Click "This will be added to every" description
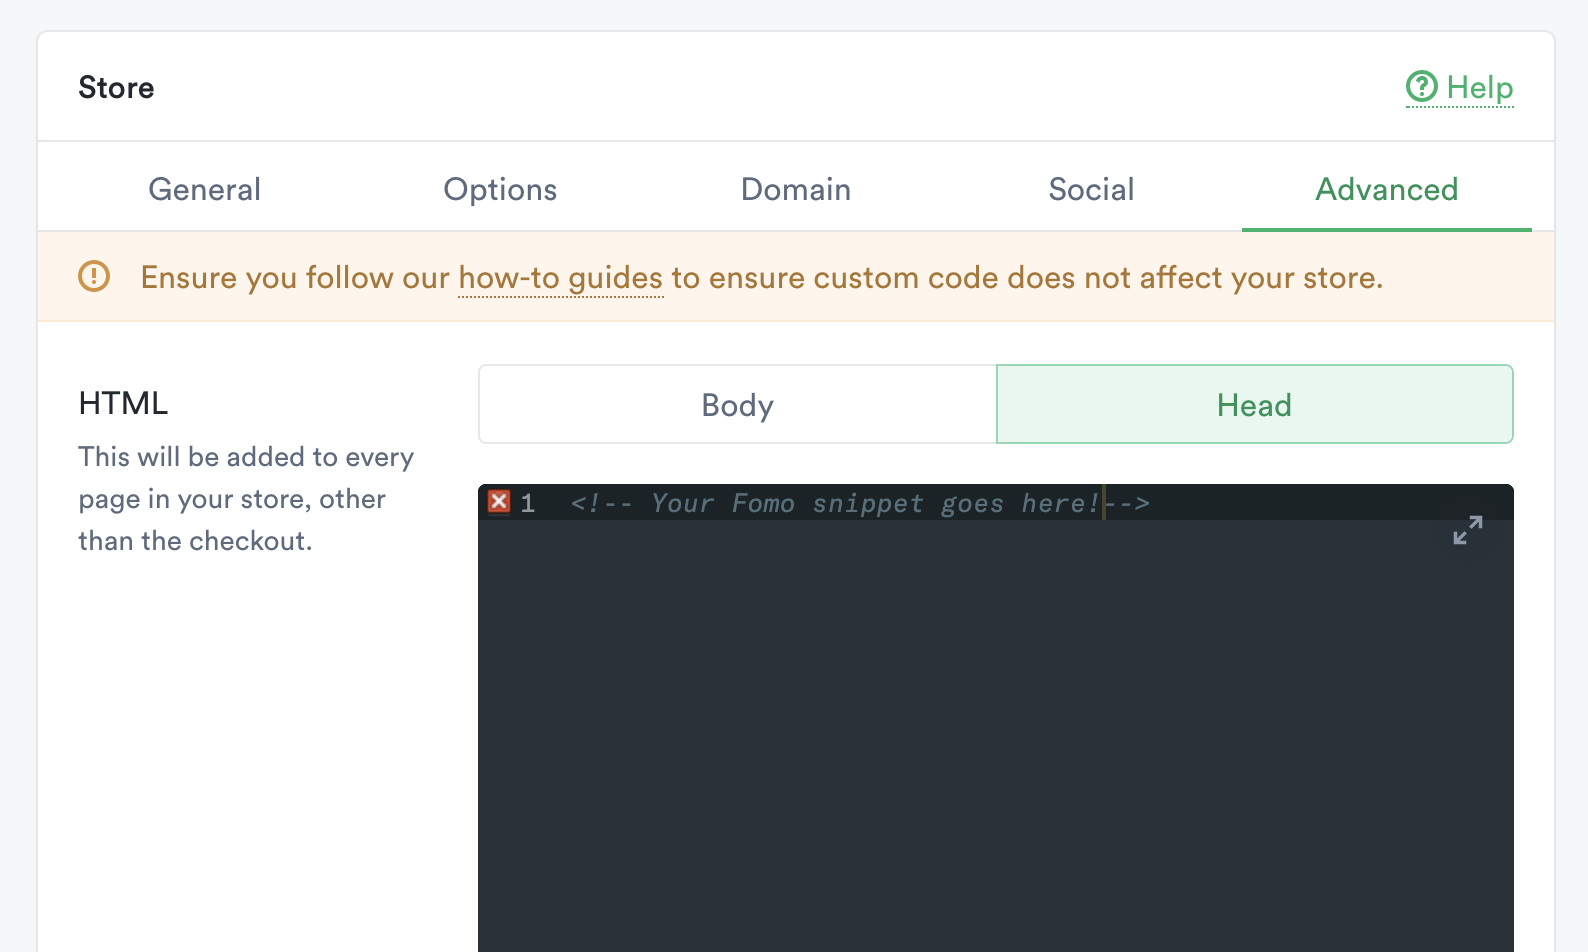The image size is (1588, 952). tap(246, 457)
